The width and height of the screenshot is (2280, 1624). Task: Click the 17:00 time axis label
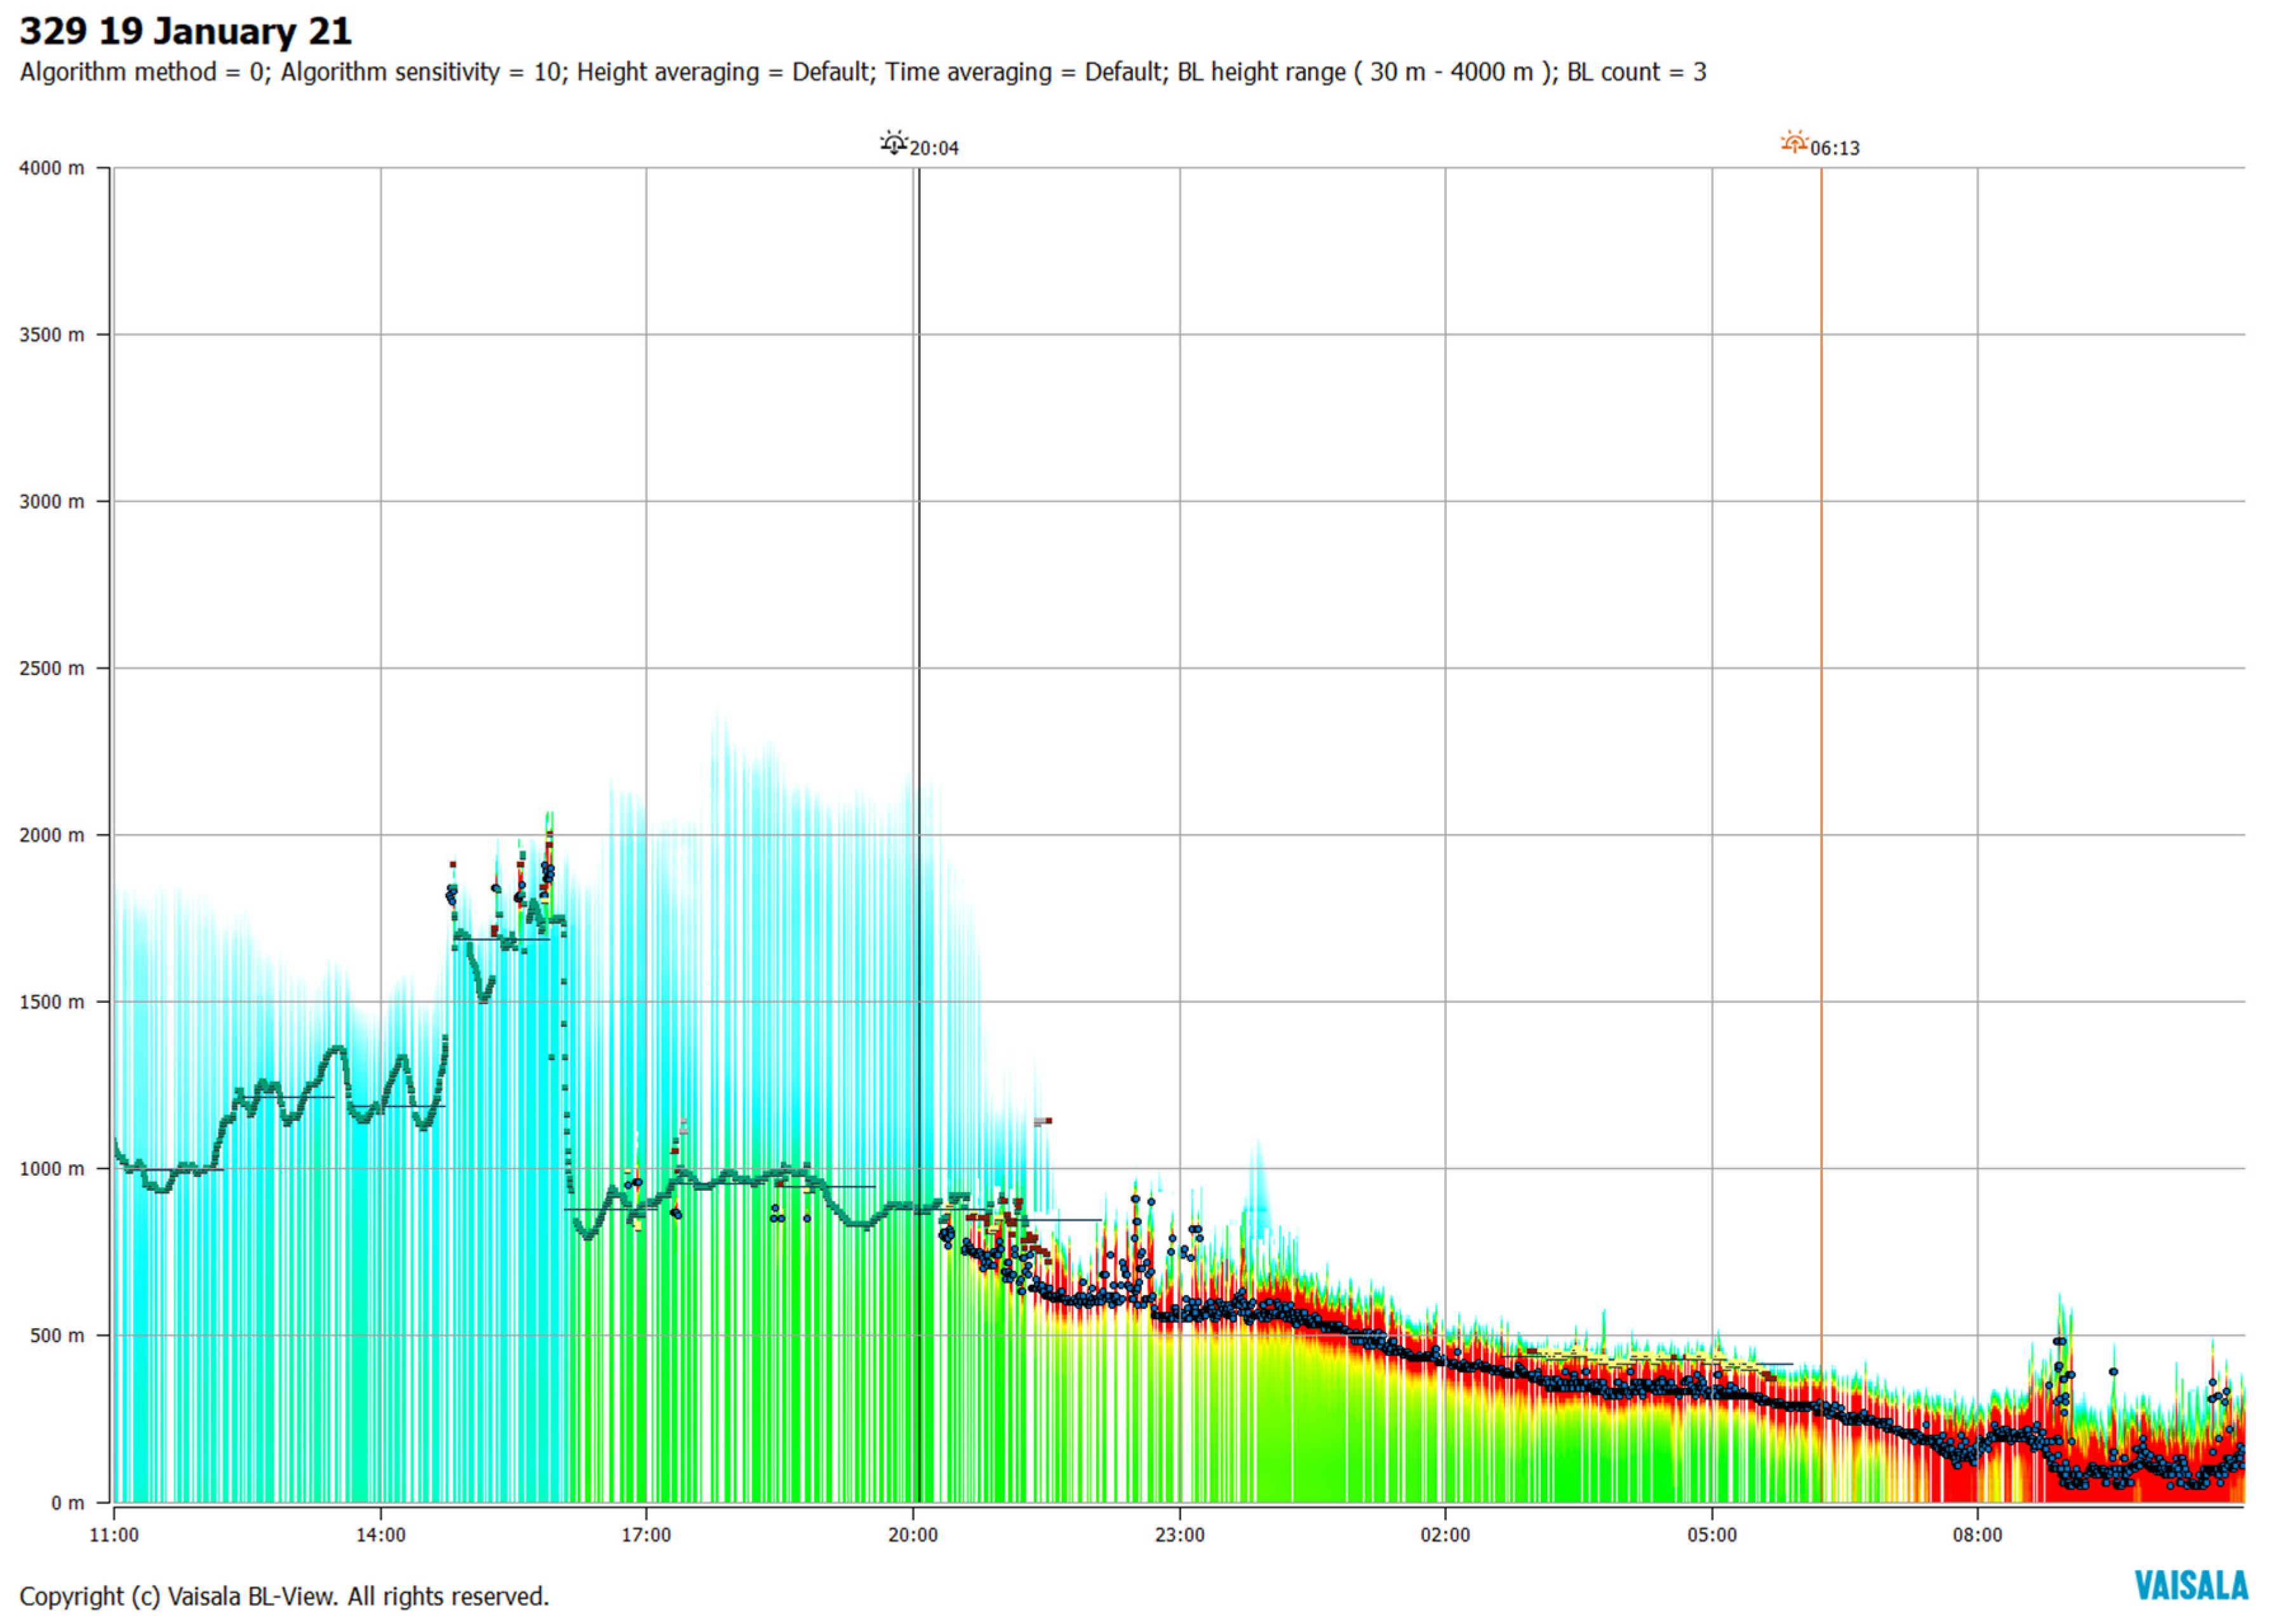pos(646,1535)
